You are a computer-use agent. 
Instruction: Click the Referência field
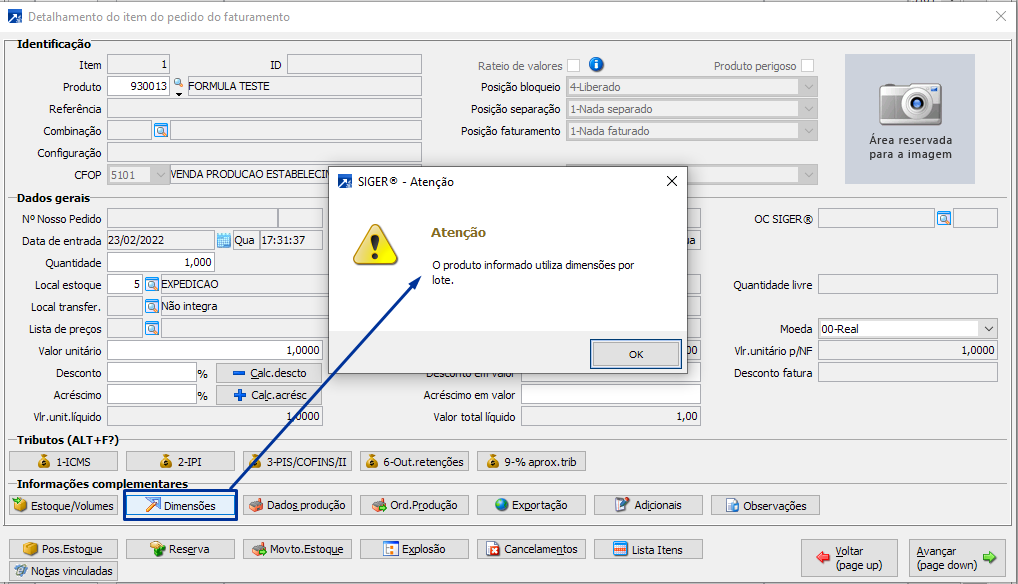coord(264,108)
